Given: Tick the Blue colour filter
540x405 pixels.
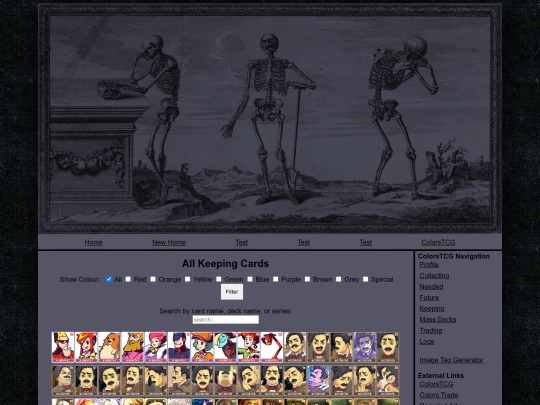Looking at the screenshot, I should (250, 279).
